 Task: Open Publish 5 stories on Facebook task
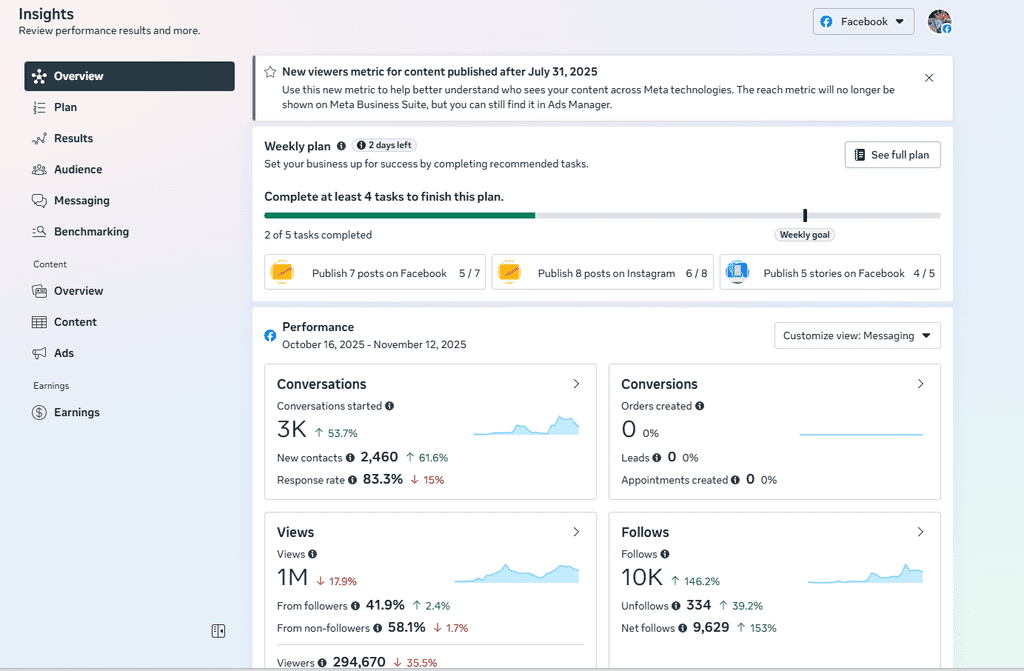829,273
